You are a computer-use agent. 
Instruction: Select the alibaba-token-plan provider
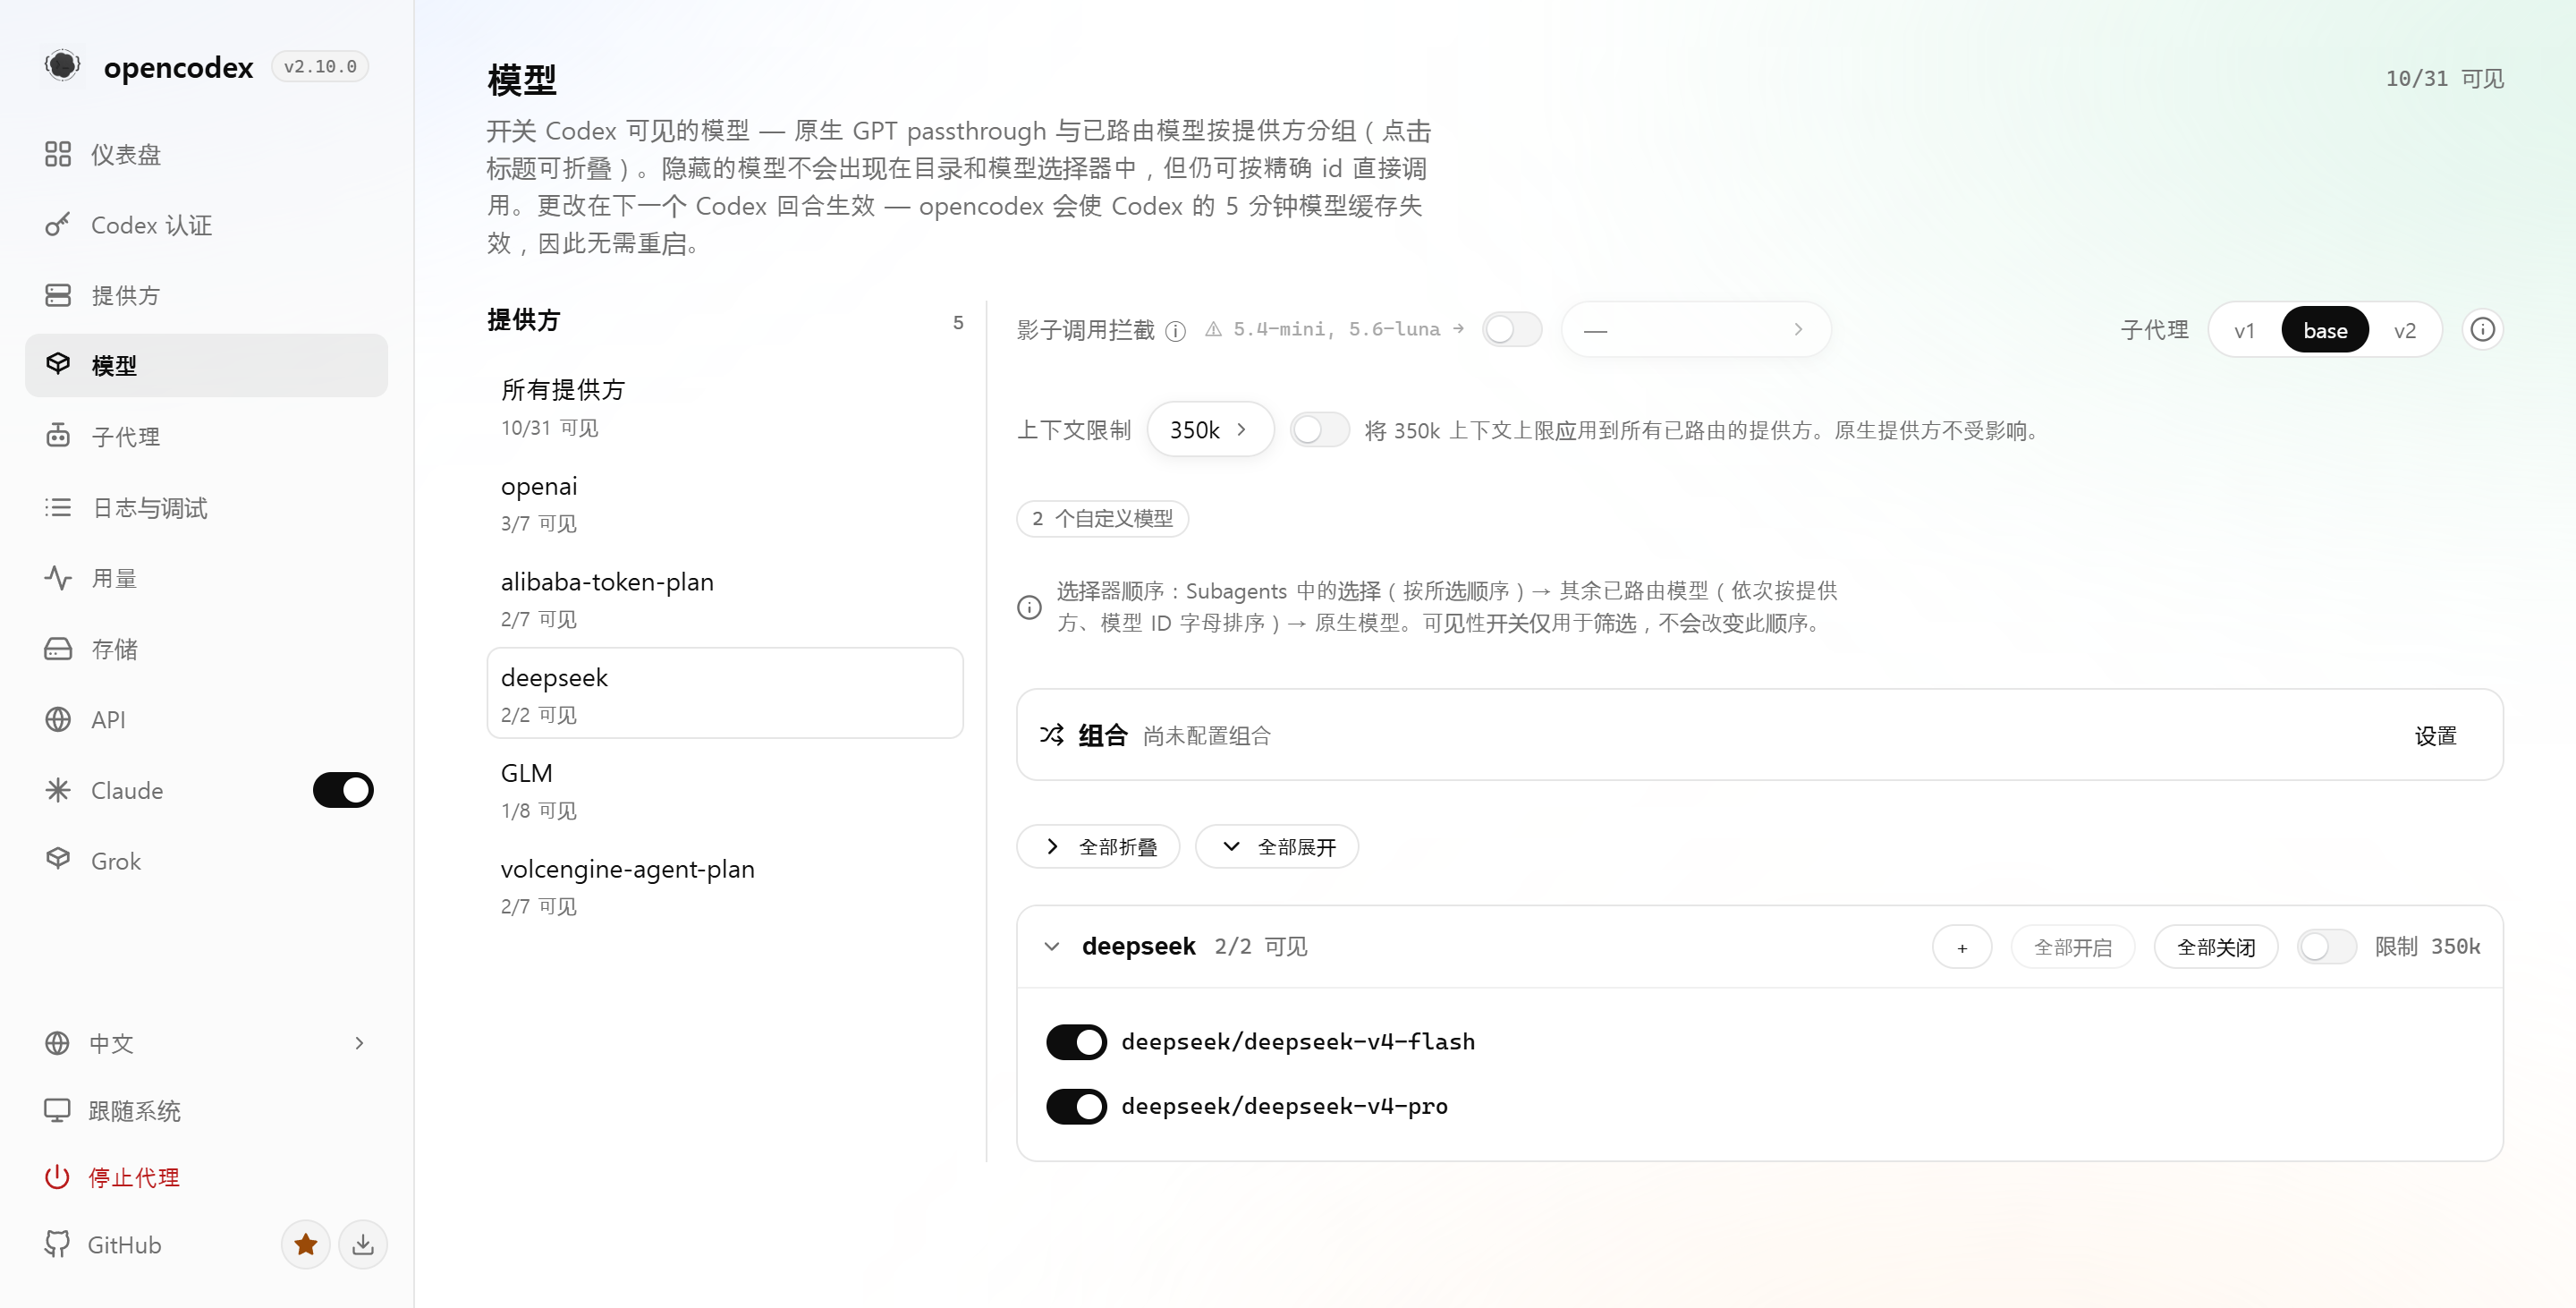pos(725,597)
